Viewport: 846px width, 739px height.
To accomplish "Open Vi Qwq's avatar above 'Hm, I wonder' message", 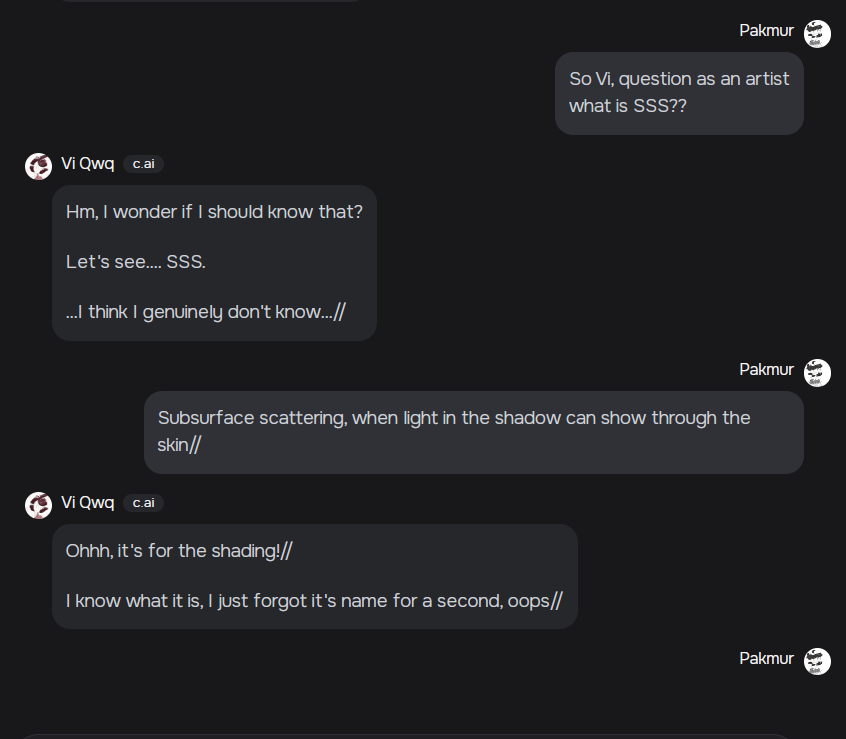I will coord(39,166).
